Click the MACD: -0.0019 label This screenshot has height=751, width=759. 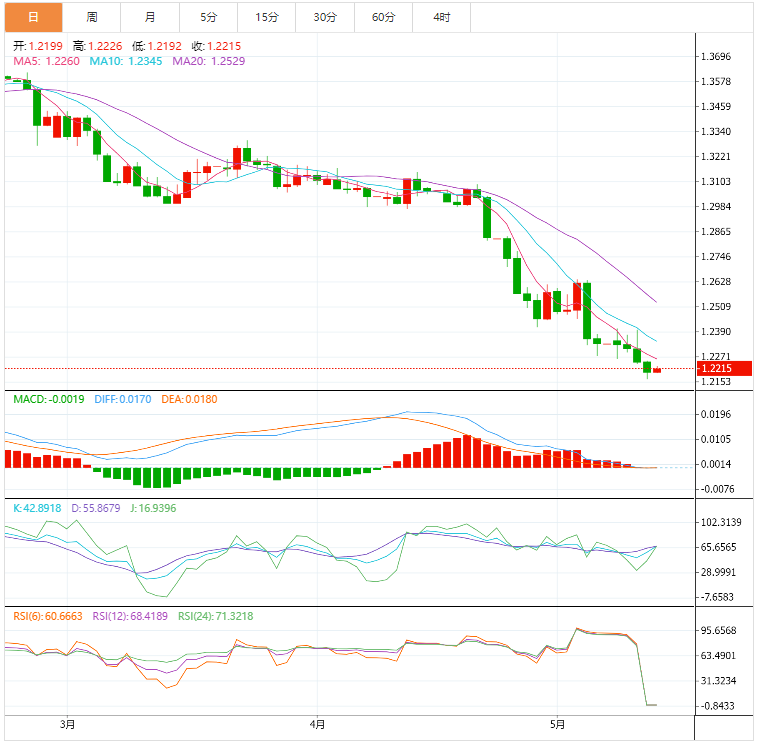[x=48, y=399]
